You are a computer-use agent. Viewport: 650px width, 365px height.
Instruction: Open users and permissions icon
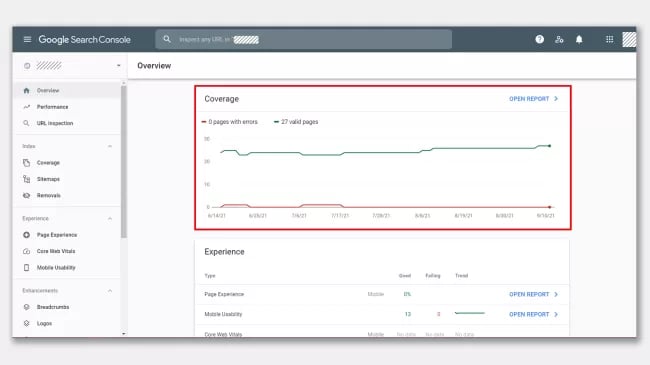pyautogui.click(x=559, y=39)
